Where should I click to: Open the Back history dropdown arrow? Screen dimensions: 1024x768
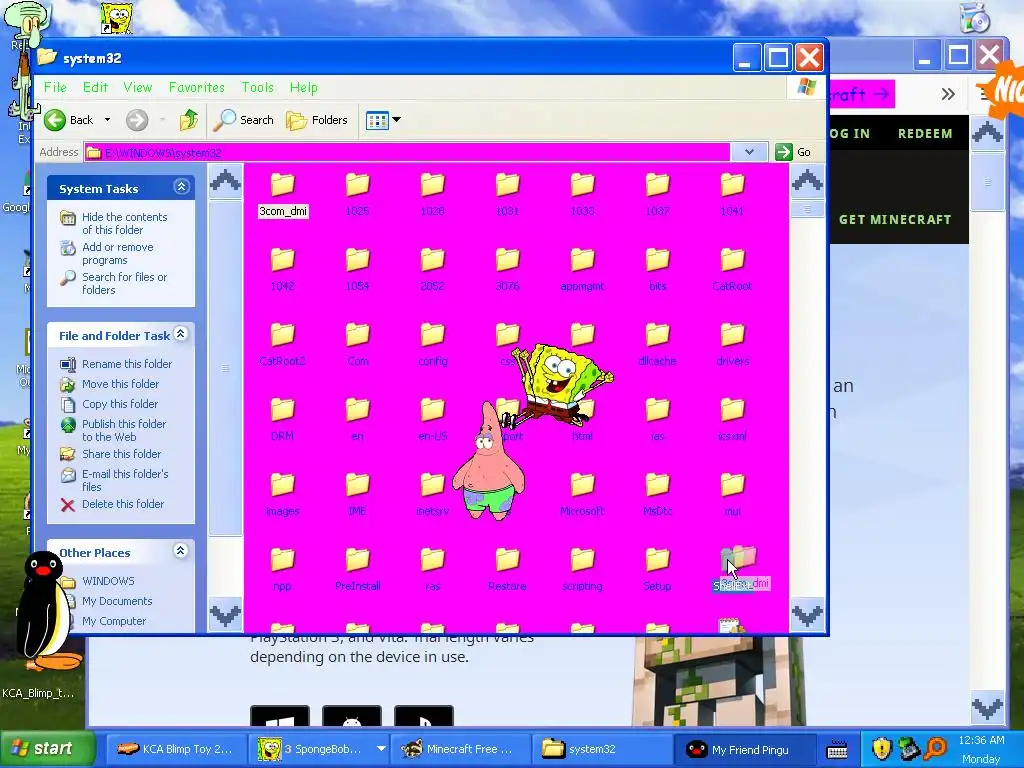[x=107, y=120]
